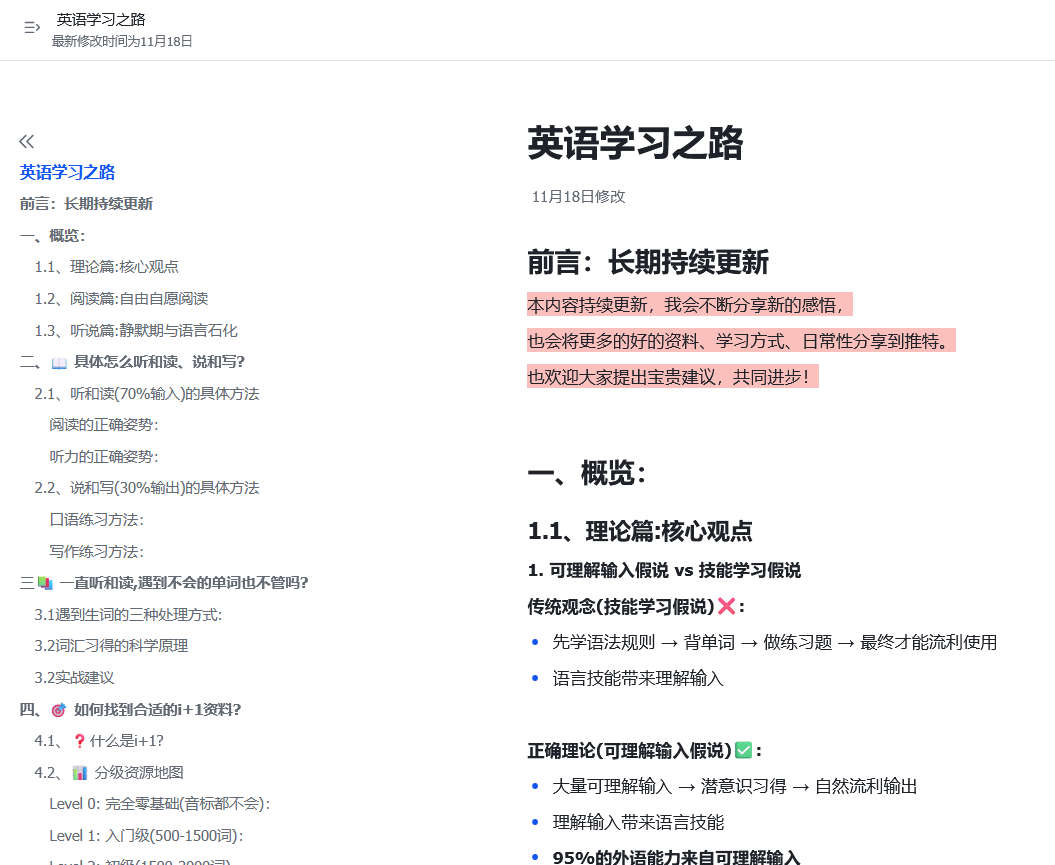Jump to outline item 前言：长期持续更新
1055x865 pixels.
[x=86, y=204]
